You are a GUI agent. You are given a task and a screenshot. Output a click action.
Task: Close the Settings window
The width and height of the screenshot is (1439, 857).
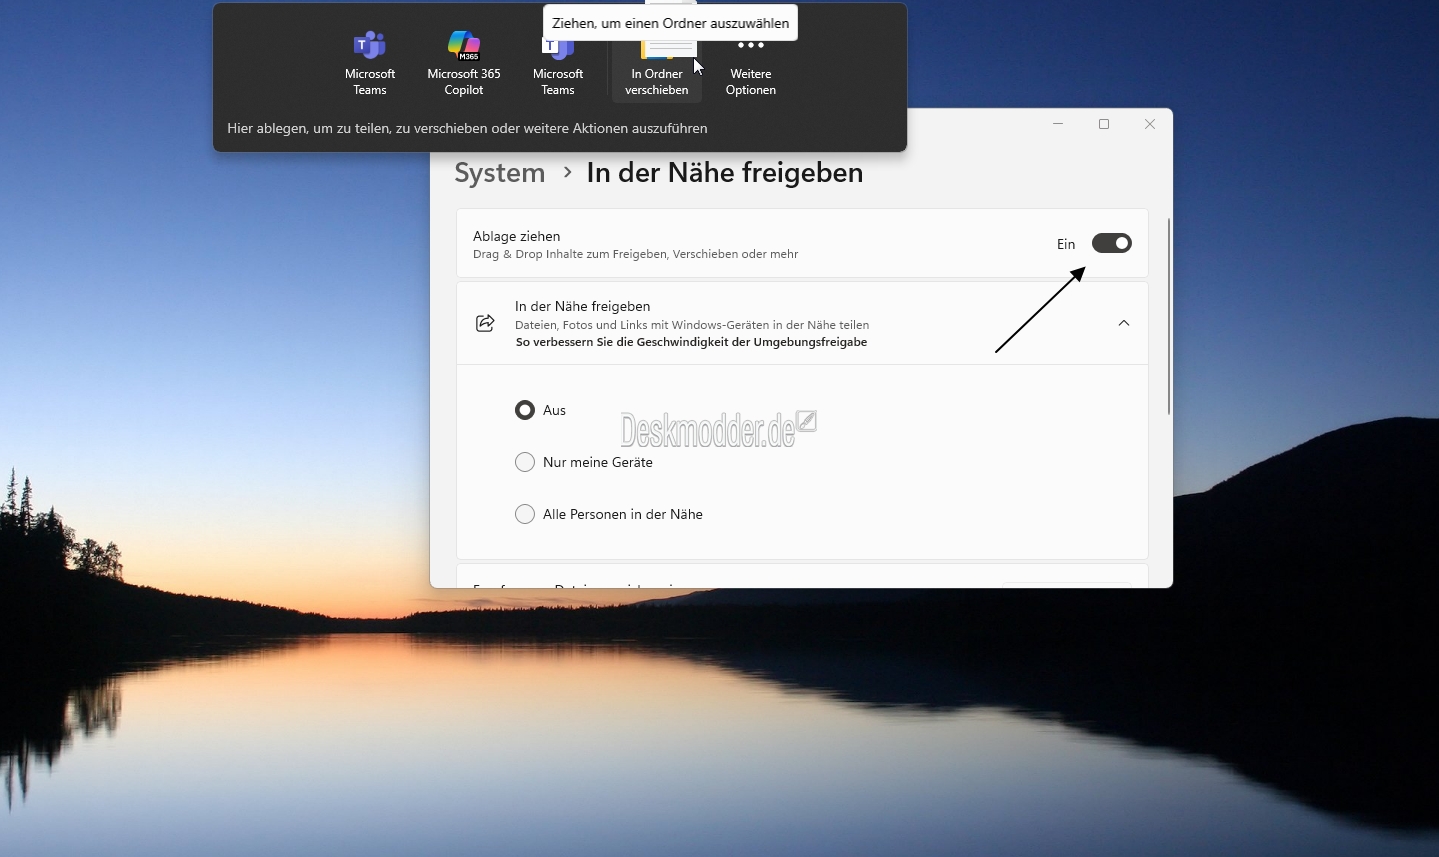coord(1150,124)
